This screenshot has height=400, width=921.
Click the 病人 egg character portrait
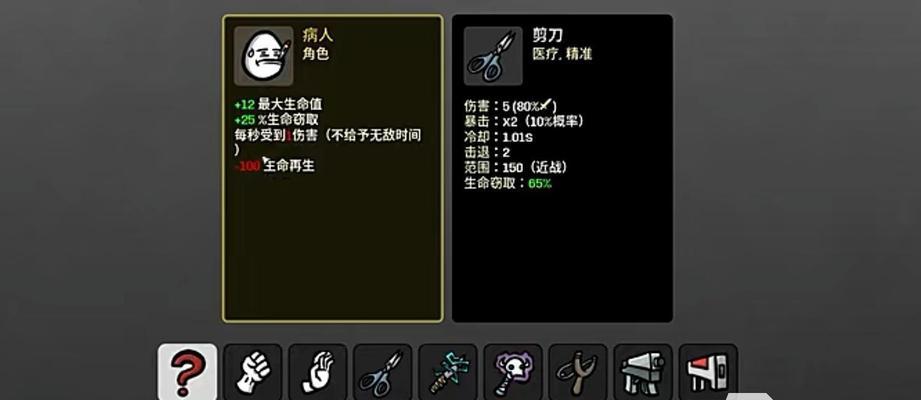[264, 56]
